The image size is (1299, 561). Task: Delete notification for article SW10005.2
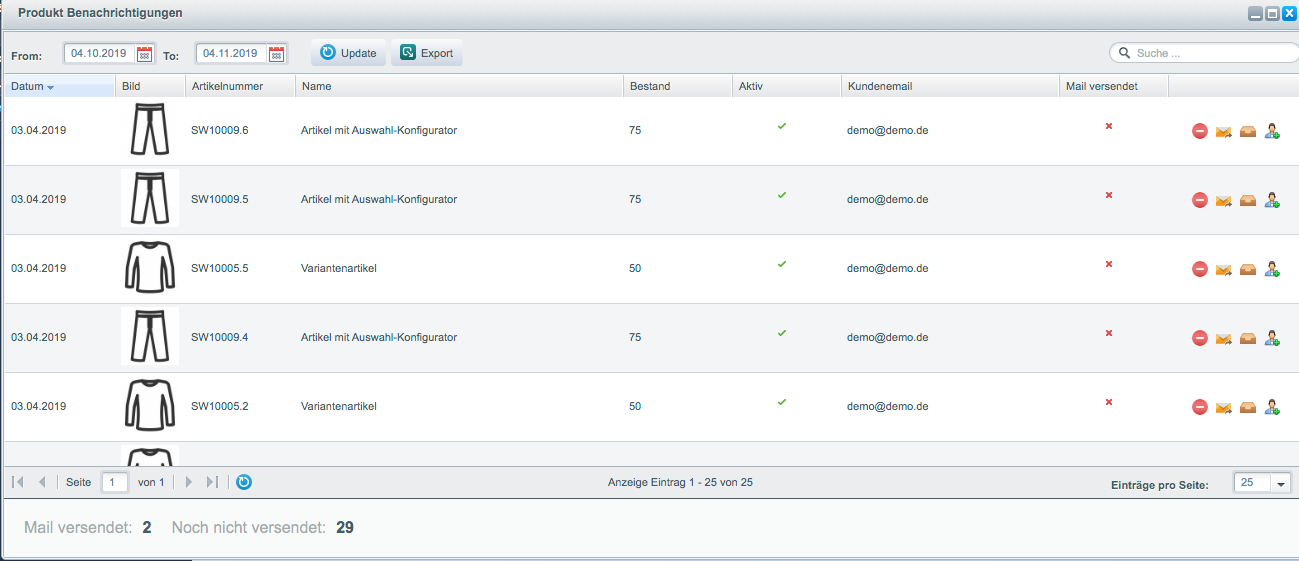tap(1200, 407)
